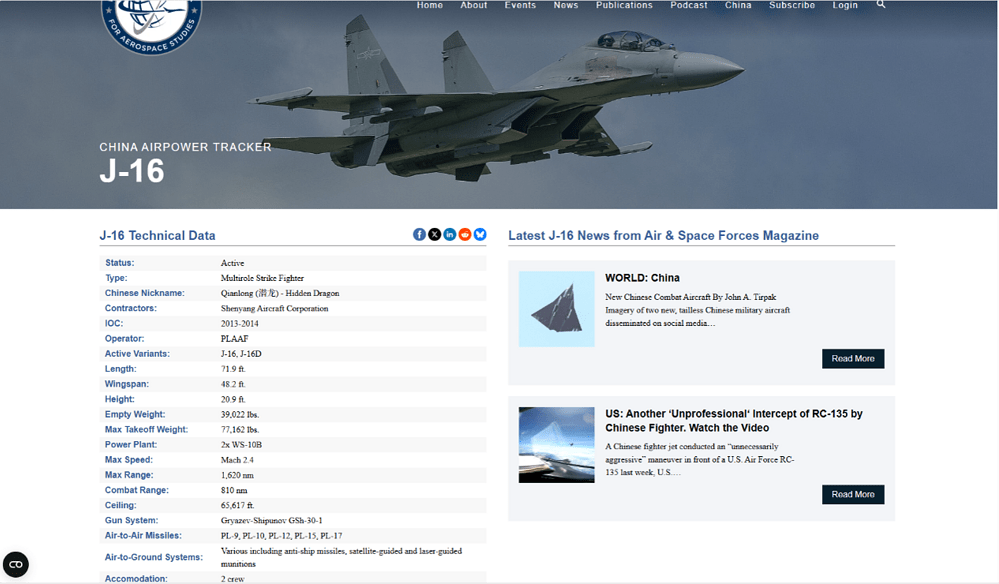999x584 pixels.
Task: Click Shenyang Aircraft Corporation text
Action: click(x=275, y=308)
